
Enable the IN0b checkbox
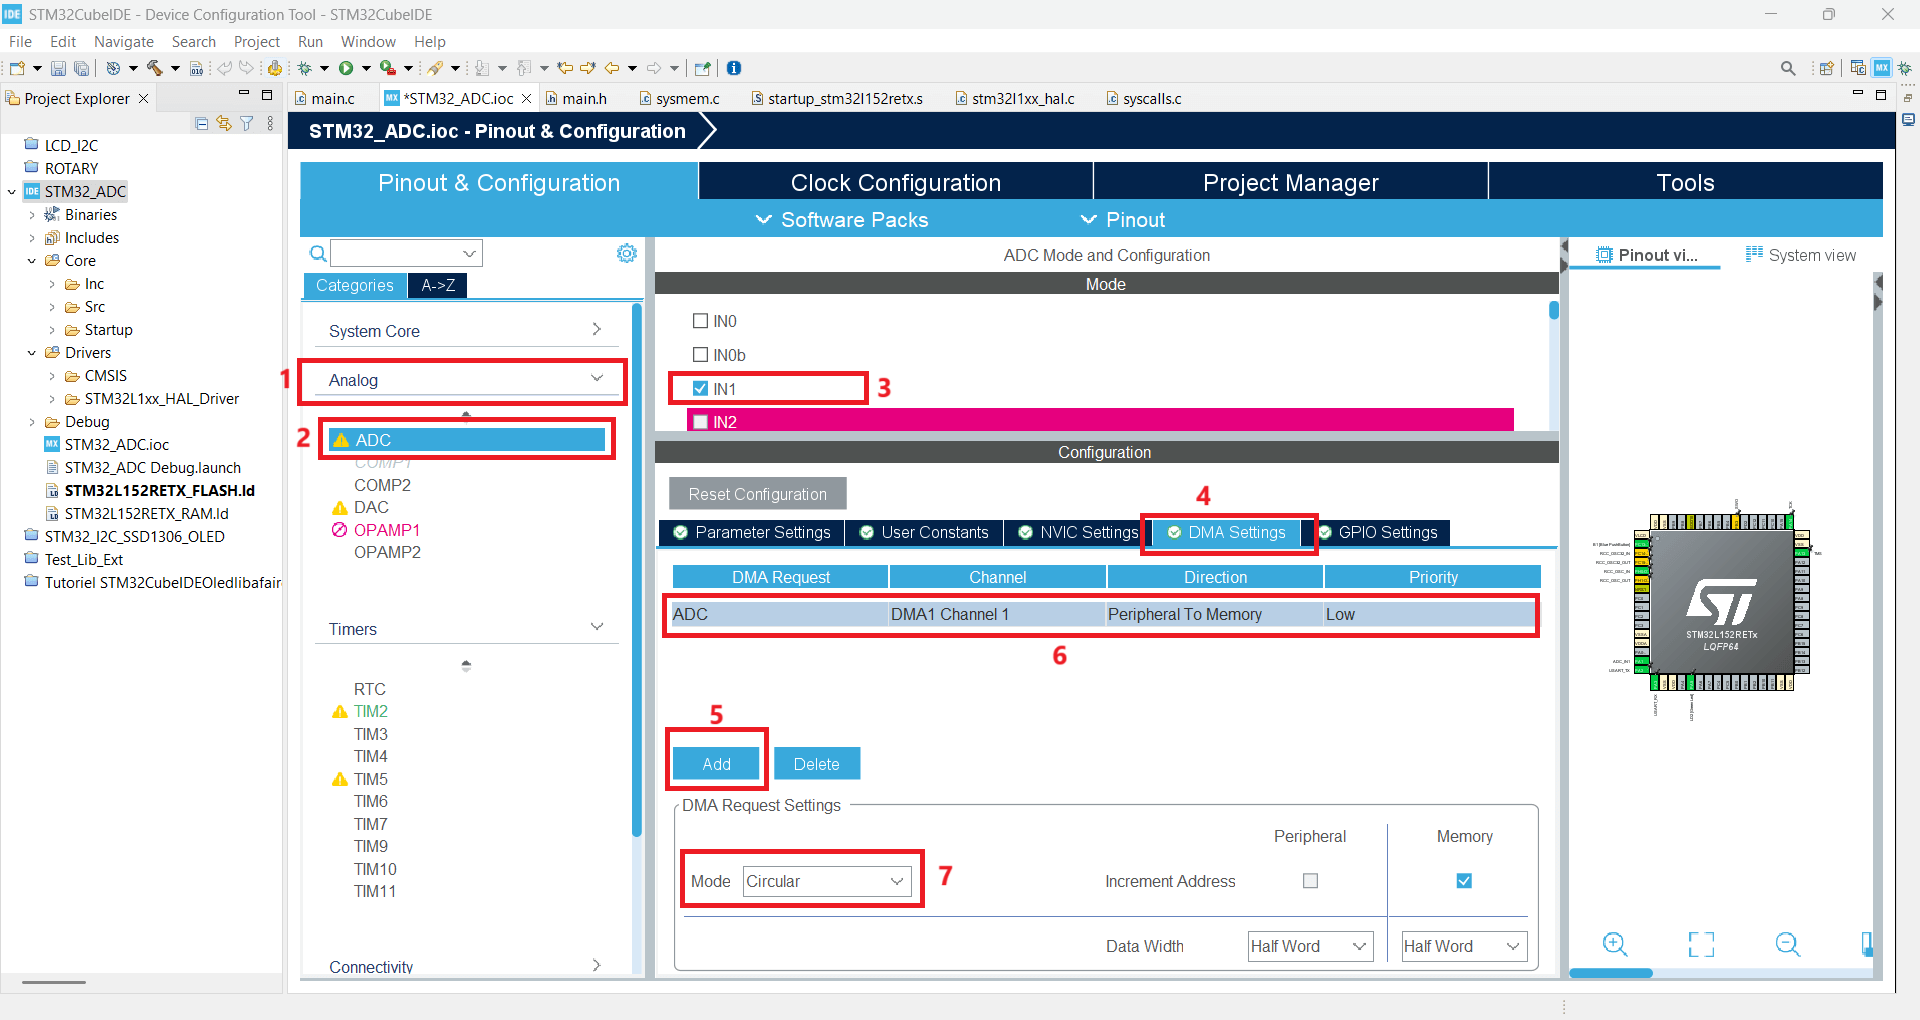coord(700,355)
